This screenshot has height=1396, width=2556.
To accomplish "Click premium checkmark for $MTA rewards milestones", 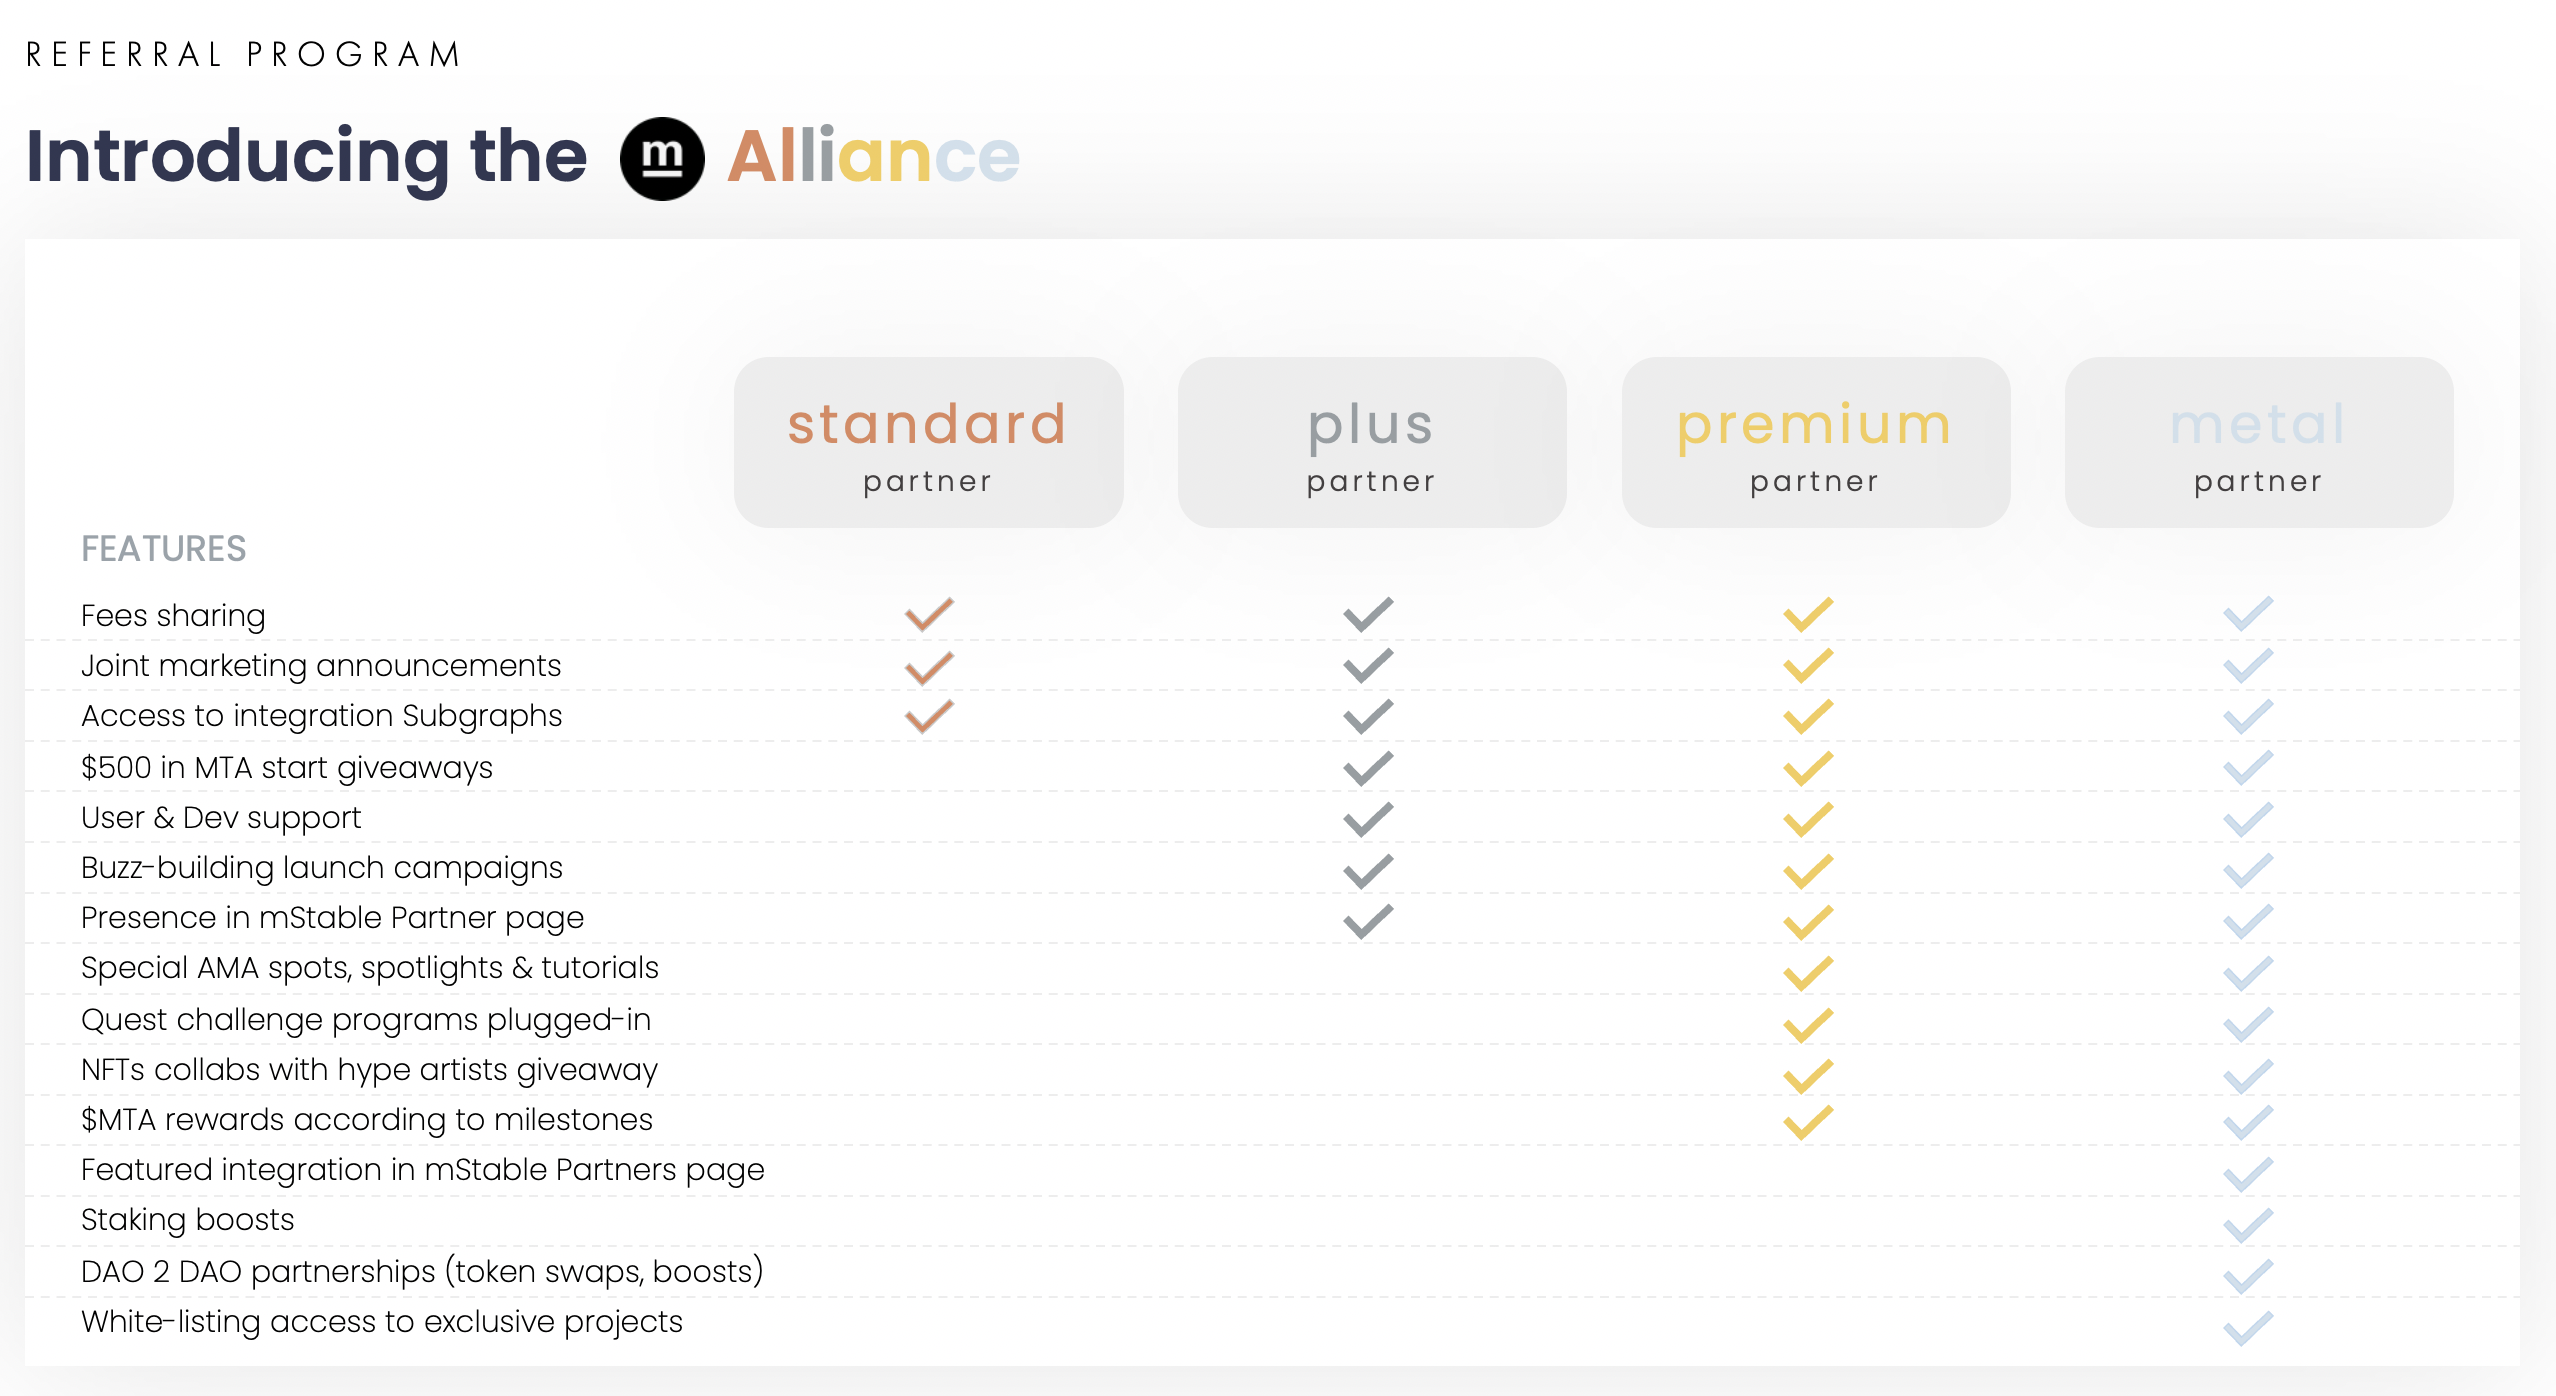I will [1808, 1122].
